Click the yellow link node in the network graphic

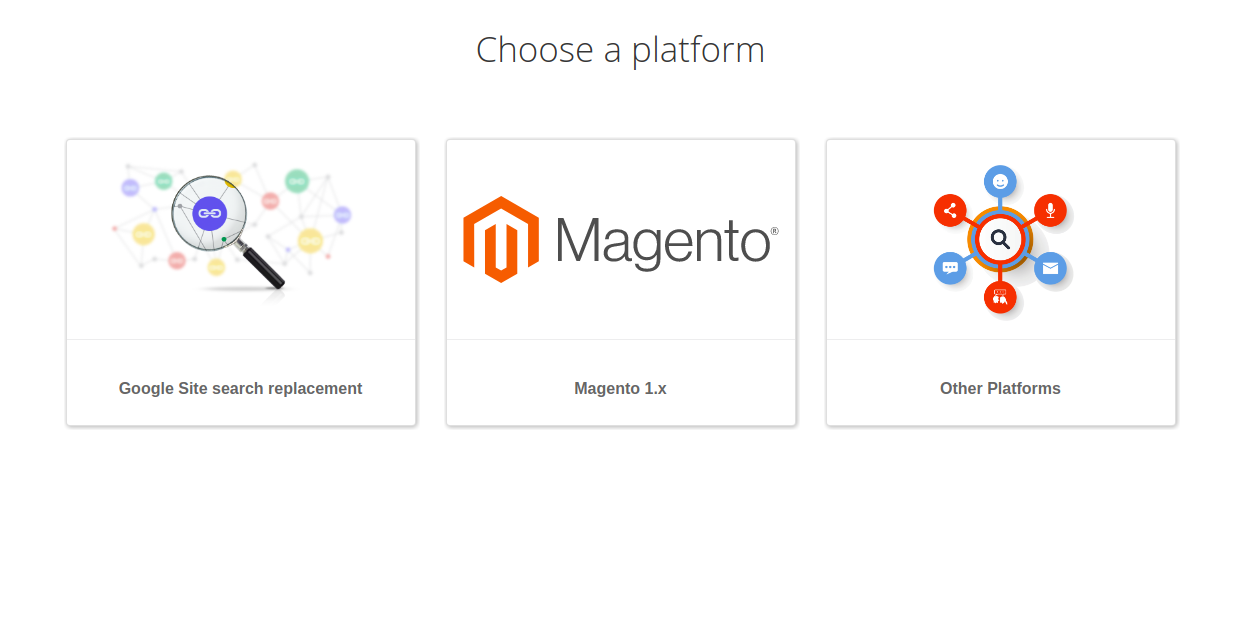pos(309,241)
